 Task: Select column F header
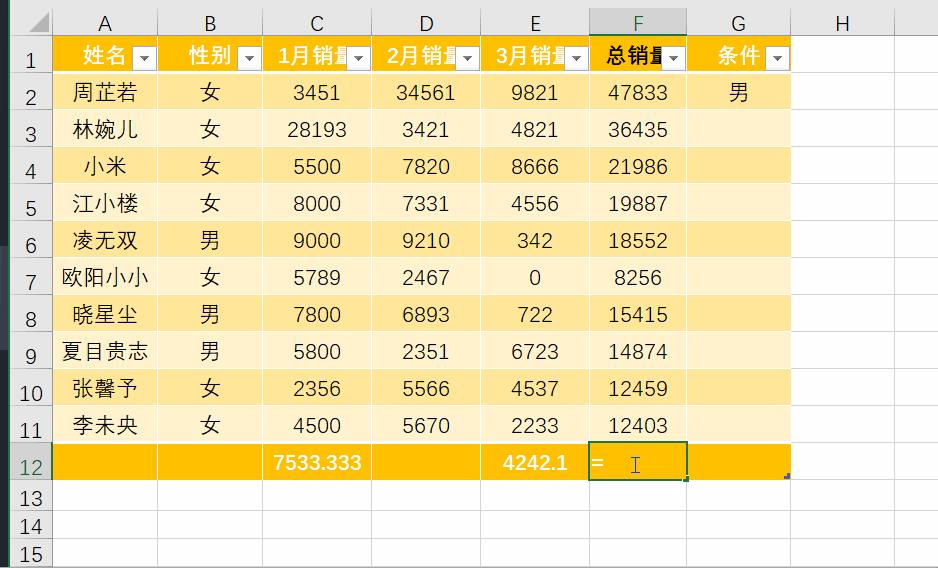(637, 23)
